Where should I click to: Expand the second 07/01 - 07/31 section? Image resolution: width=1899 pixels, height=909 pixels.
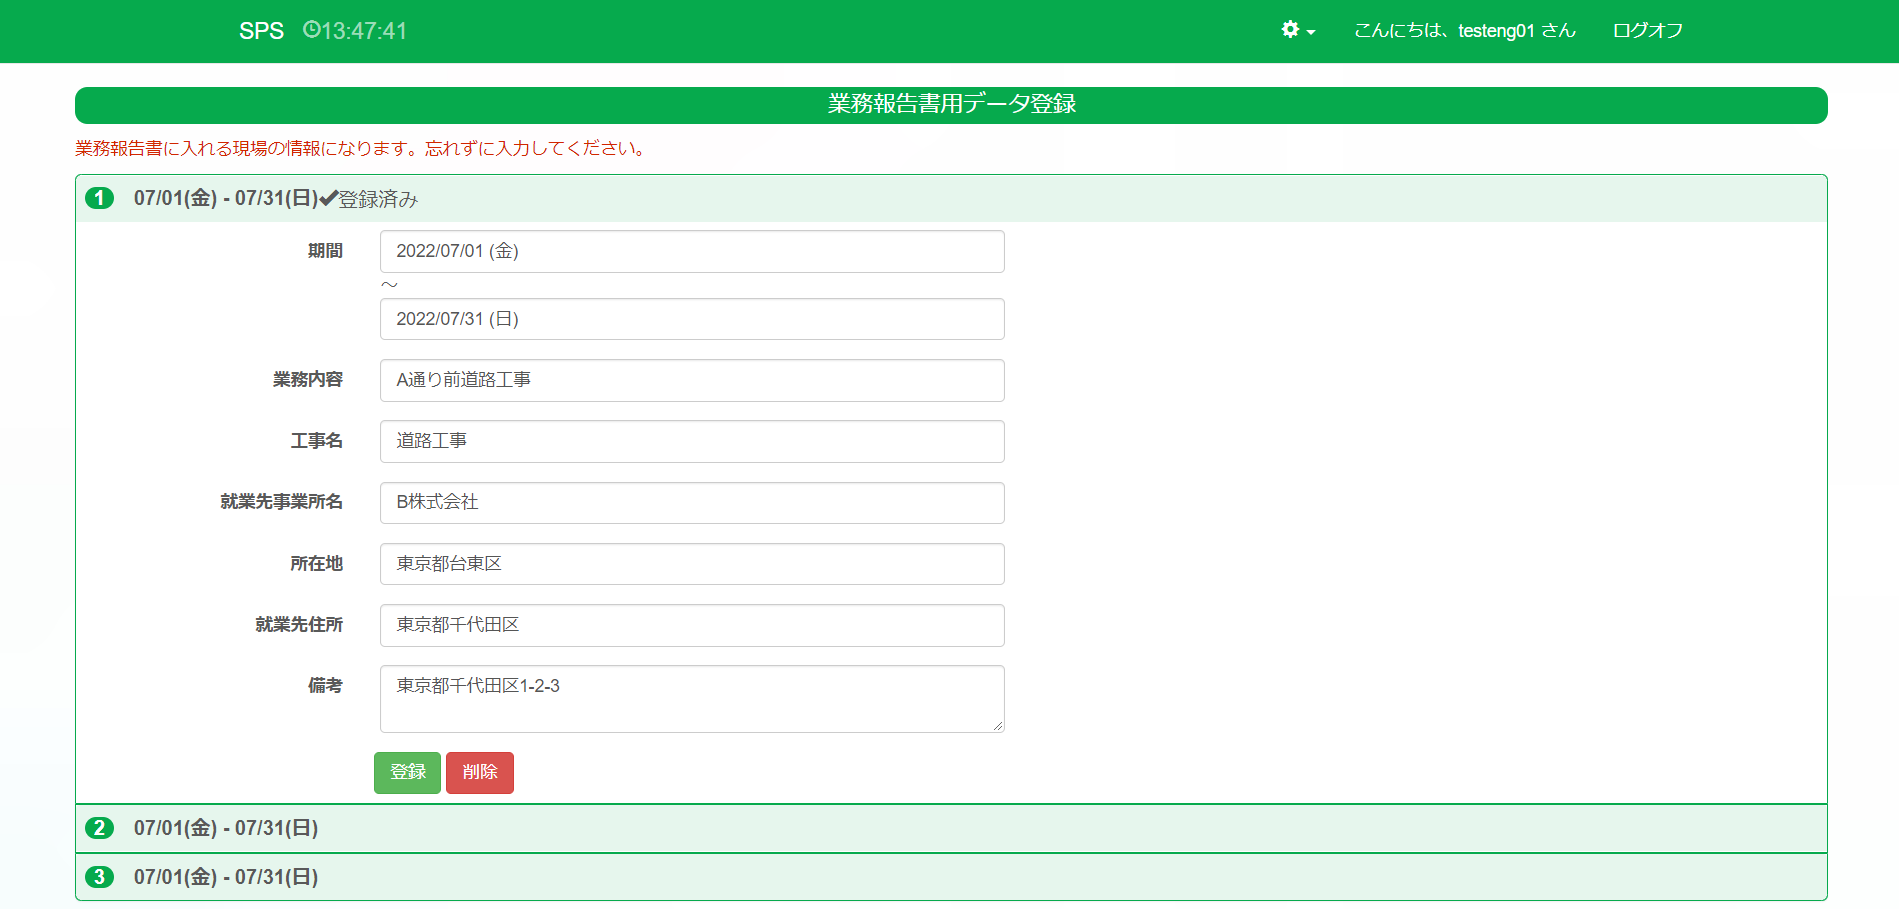pyautogui.click(x=225, y=828)
